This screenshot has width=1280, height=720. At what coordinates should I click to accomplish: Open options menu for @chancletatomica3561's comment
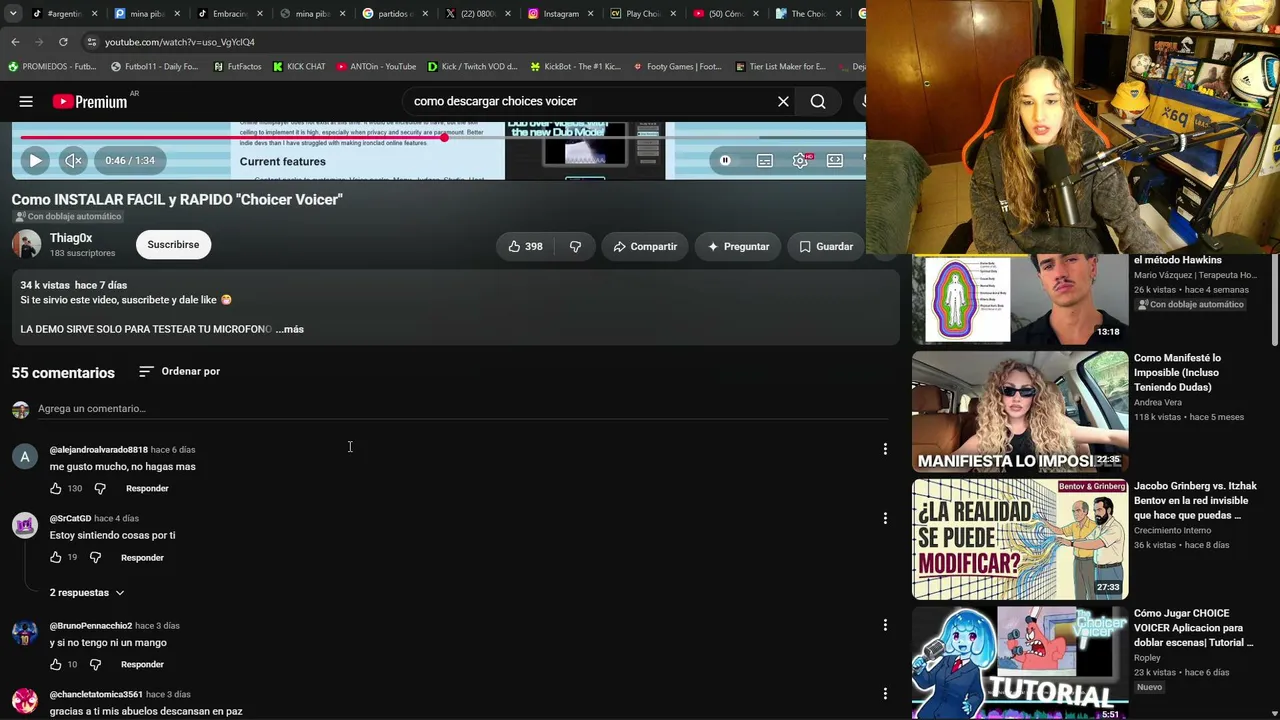point(885,694)
